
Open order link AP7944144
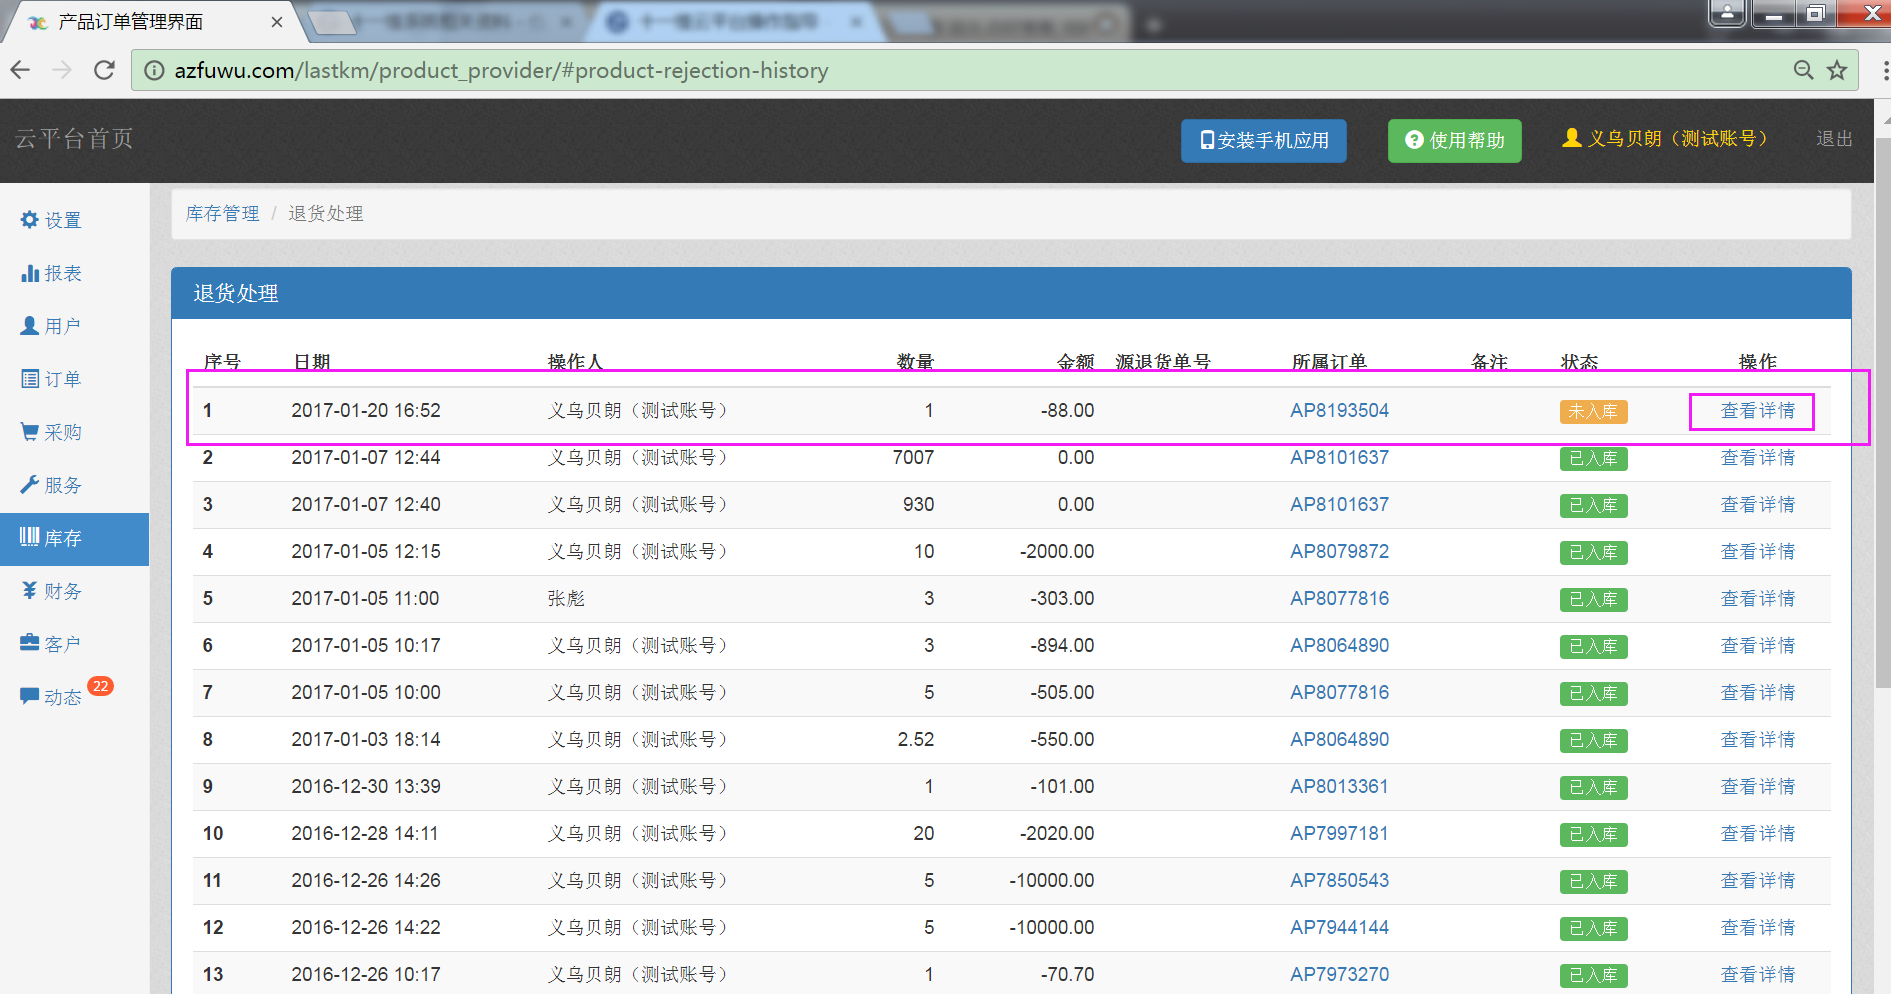pyautogui.click(x=1339, y=928)
